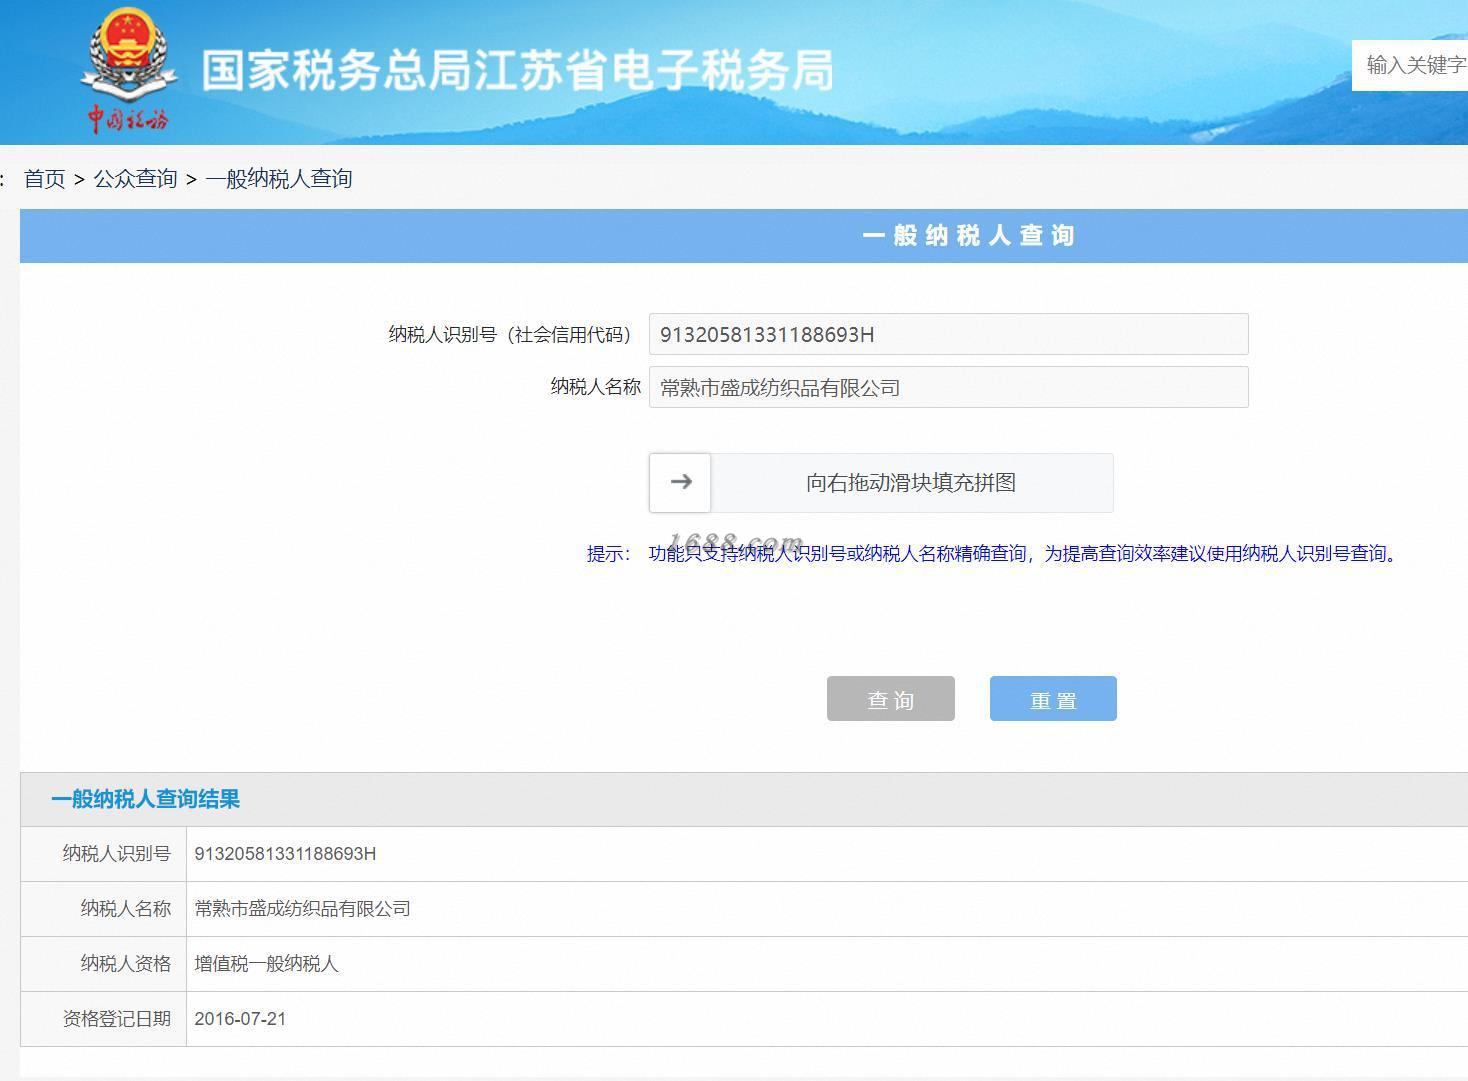The image size is (1468, 1081).
Task: Click the 纳税人名称 result row label
Action: (126, 909)
